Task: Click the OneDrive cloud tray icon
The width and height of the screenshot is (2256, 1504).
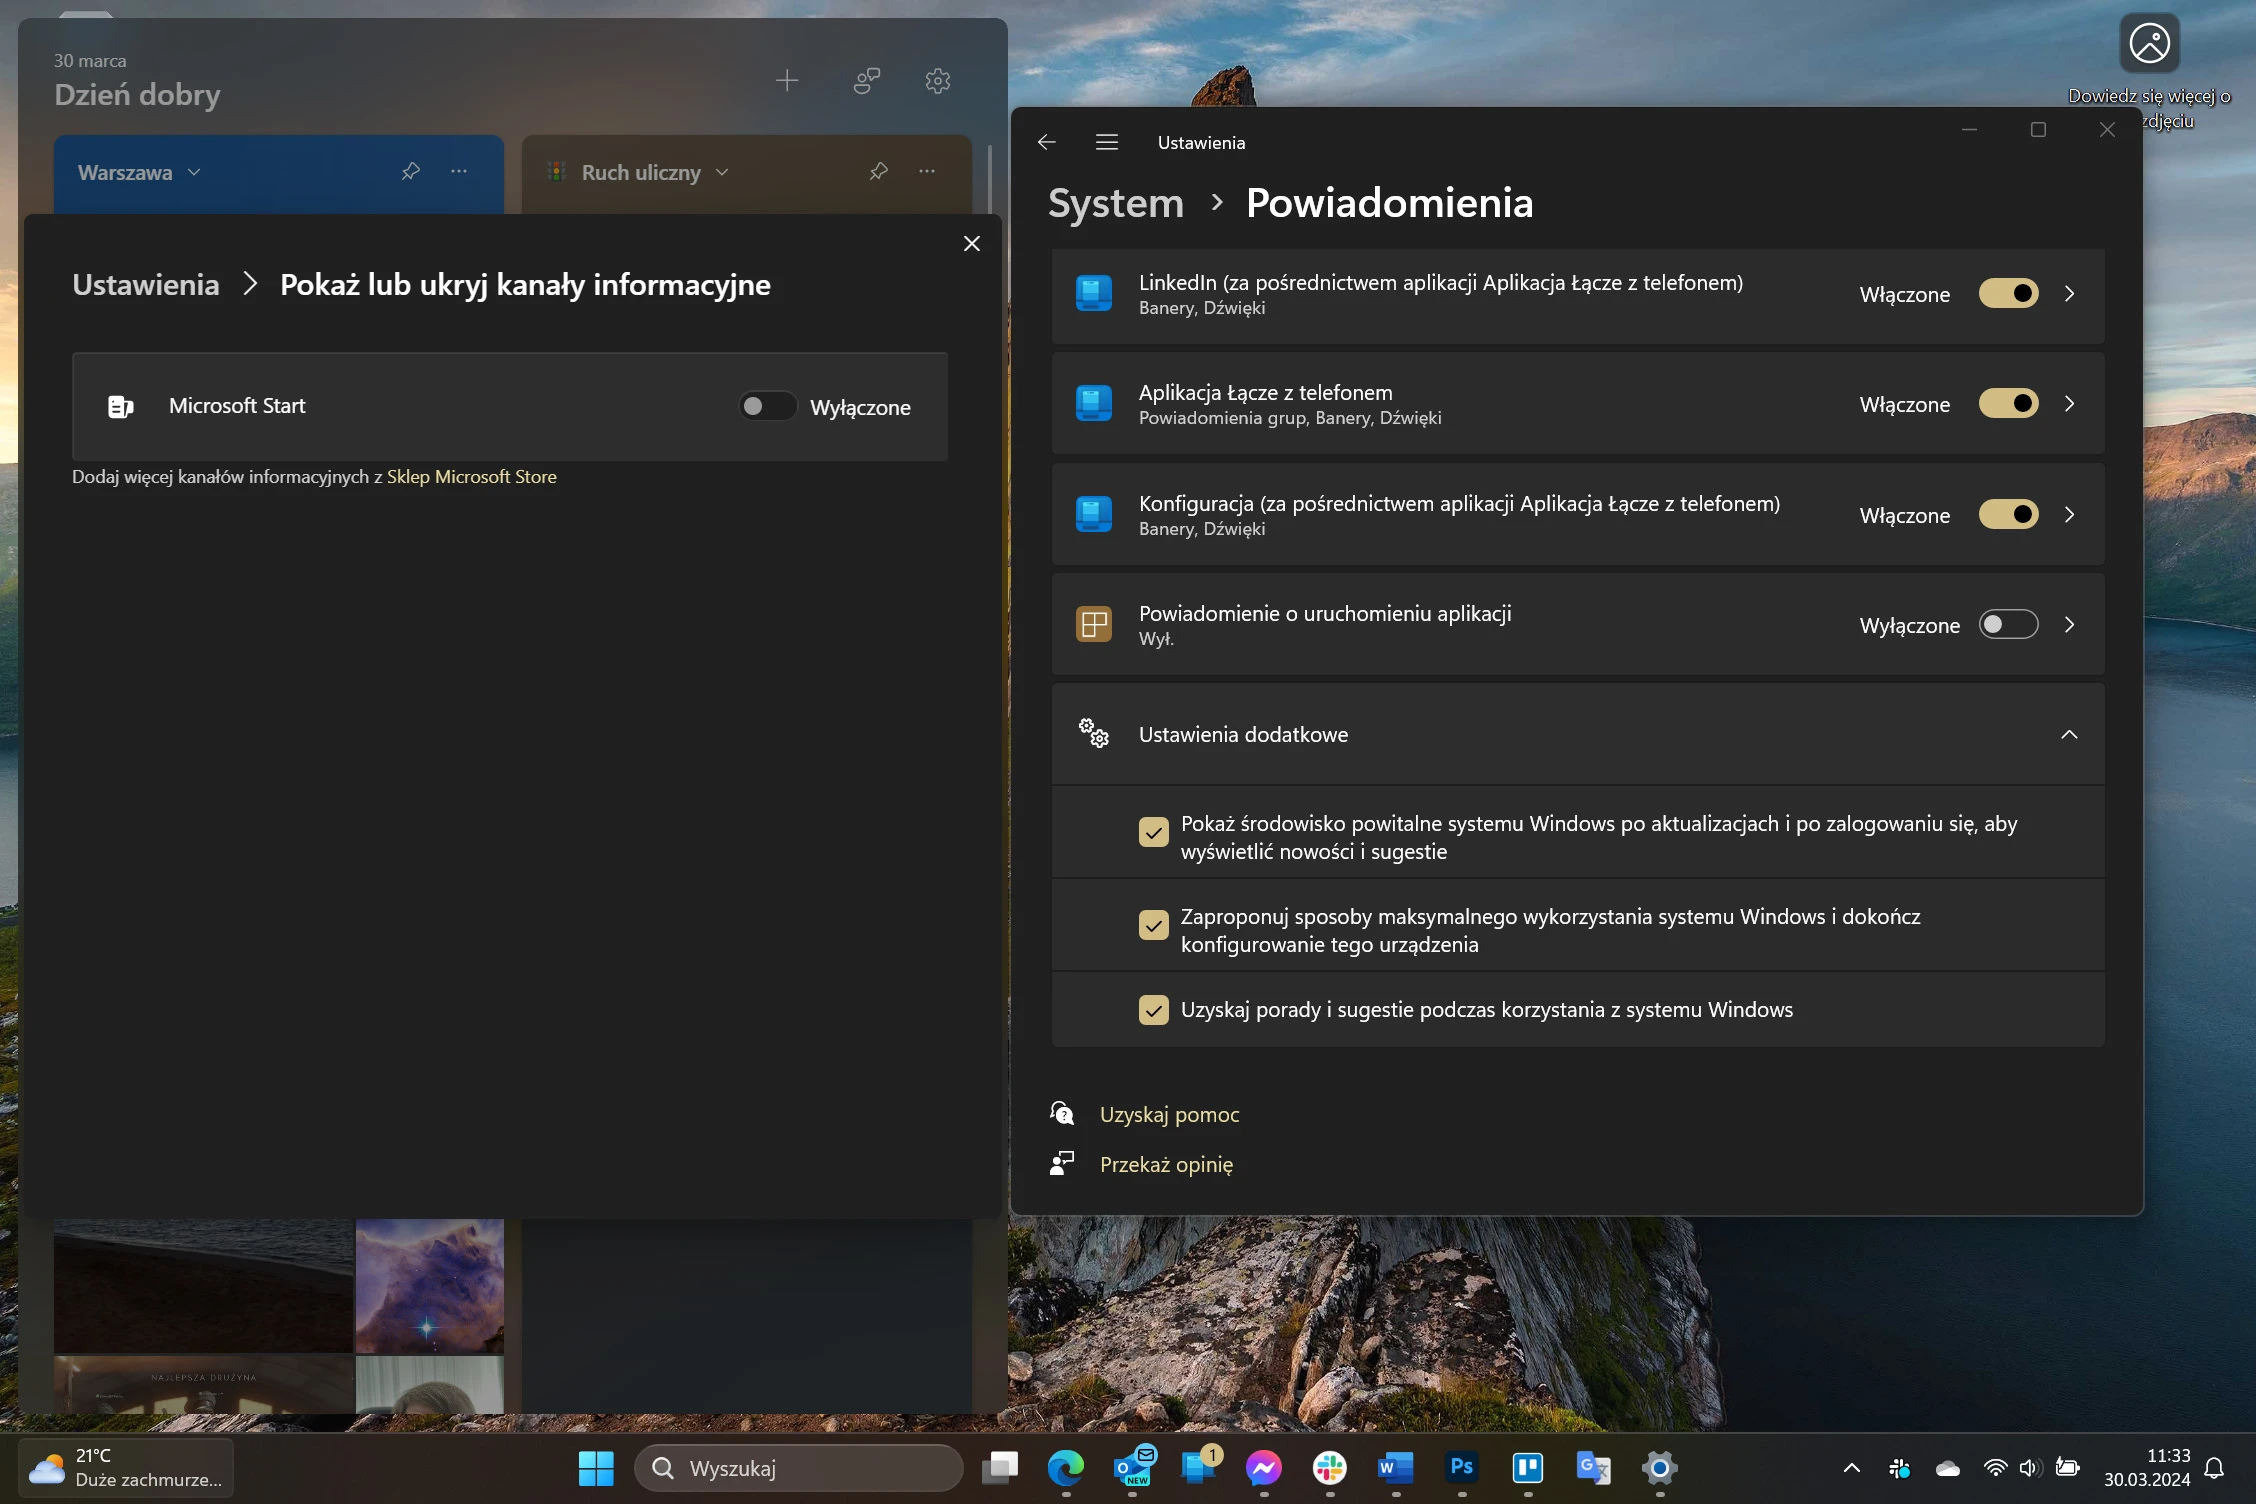Action: [x=1947, y=1468]
